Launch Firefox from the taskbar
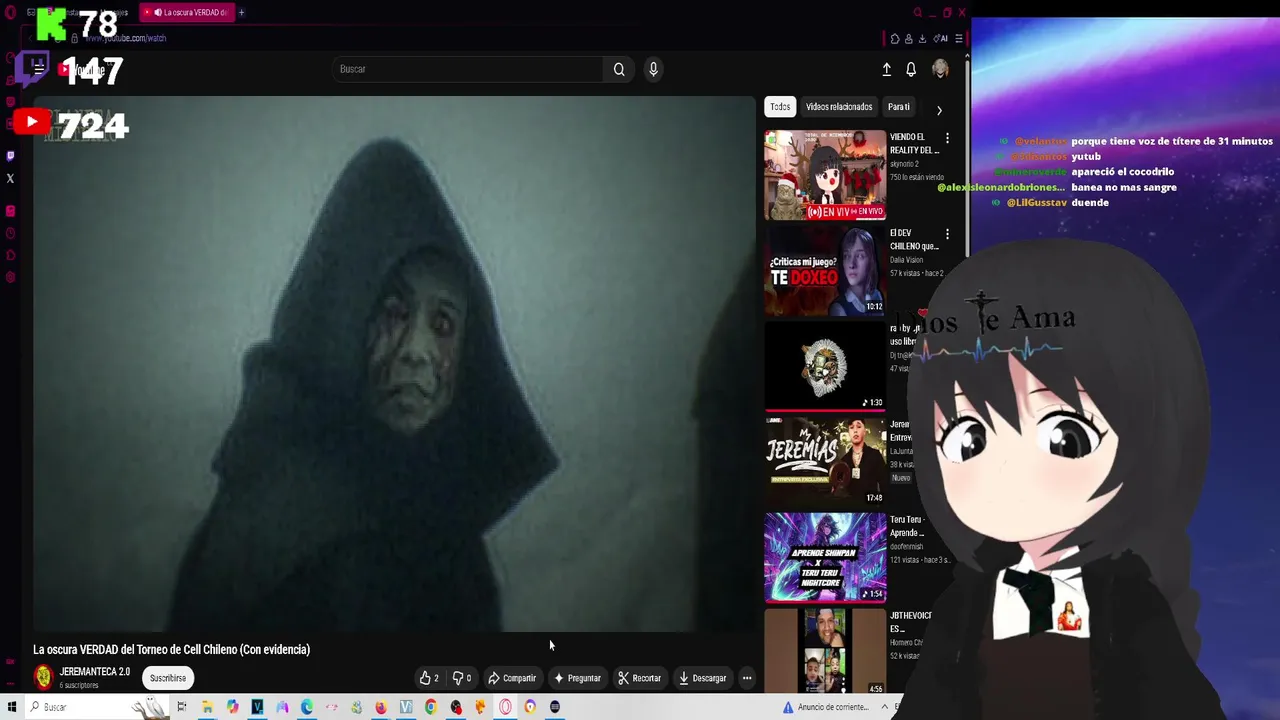The height and width of the screenshot is (720, 1280). pos(381,707)
